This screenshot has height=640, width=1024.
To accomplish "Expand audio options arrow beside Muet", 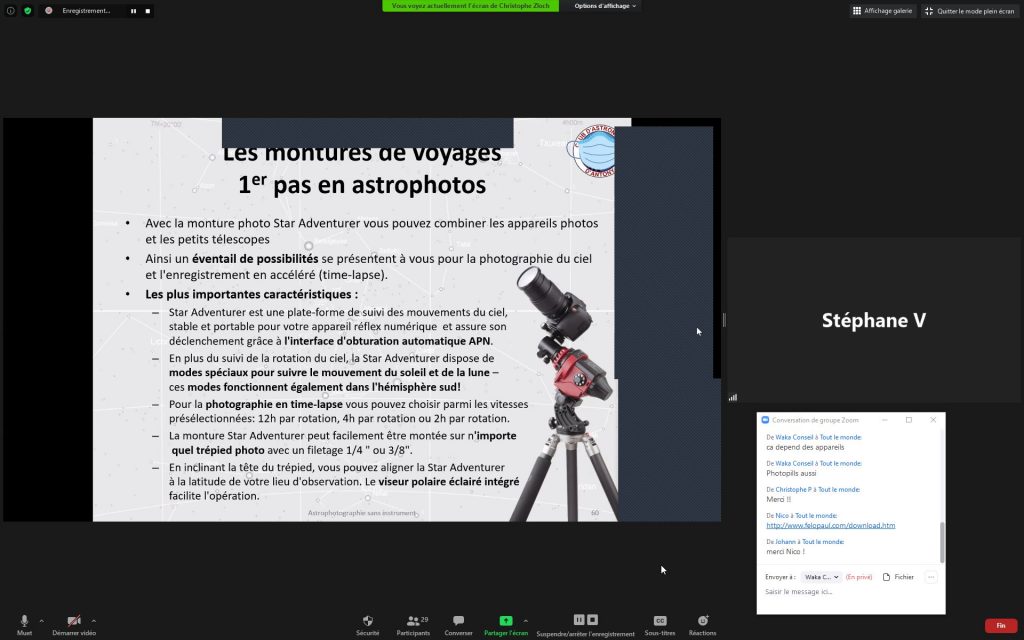I will 42,620.
